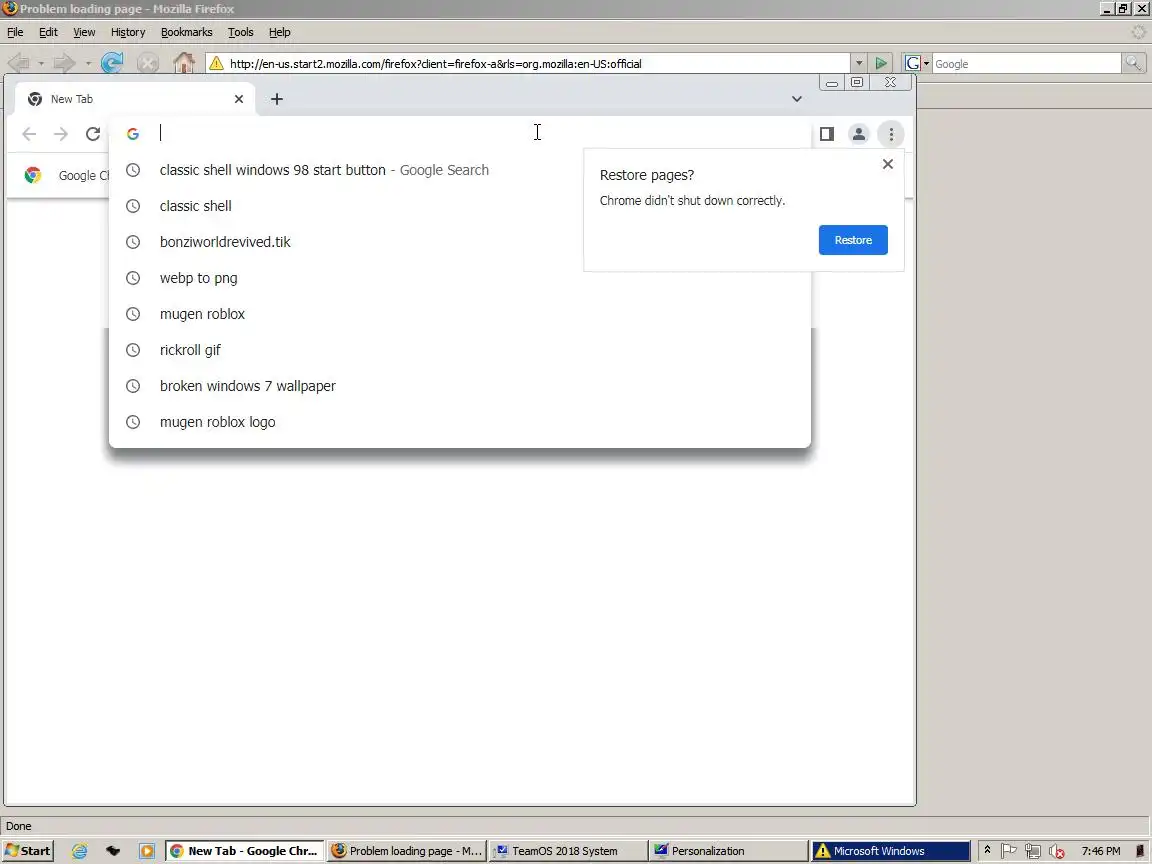Reload page in Chrome toolbar
Screen dimensions: 1152x864
click(93, 134)
